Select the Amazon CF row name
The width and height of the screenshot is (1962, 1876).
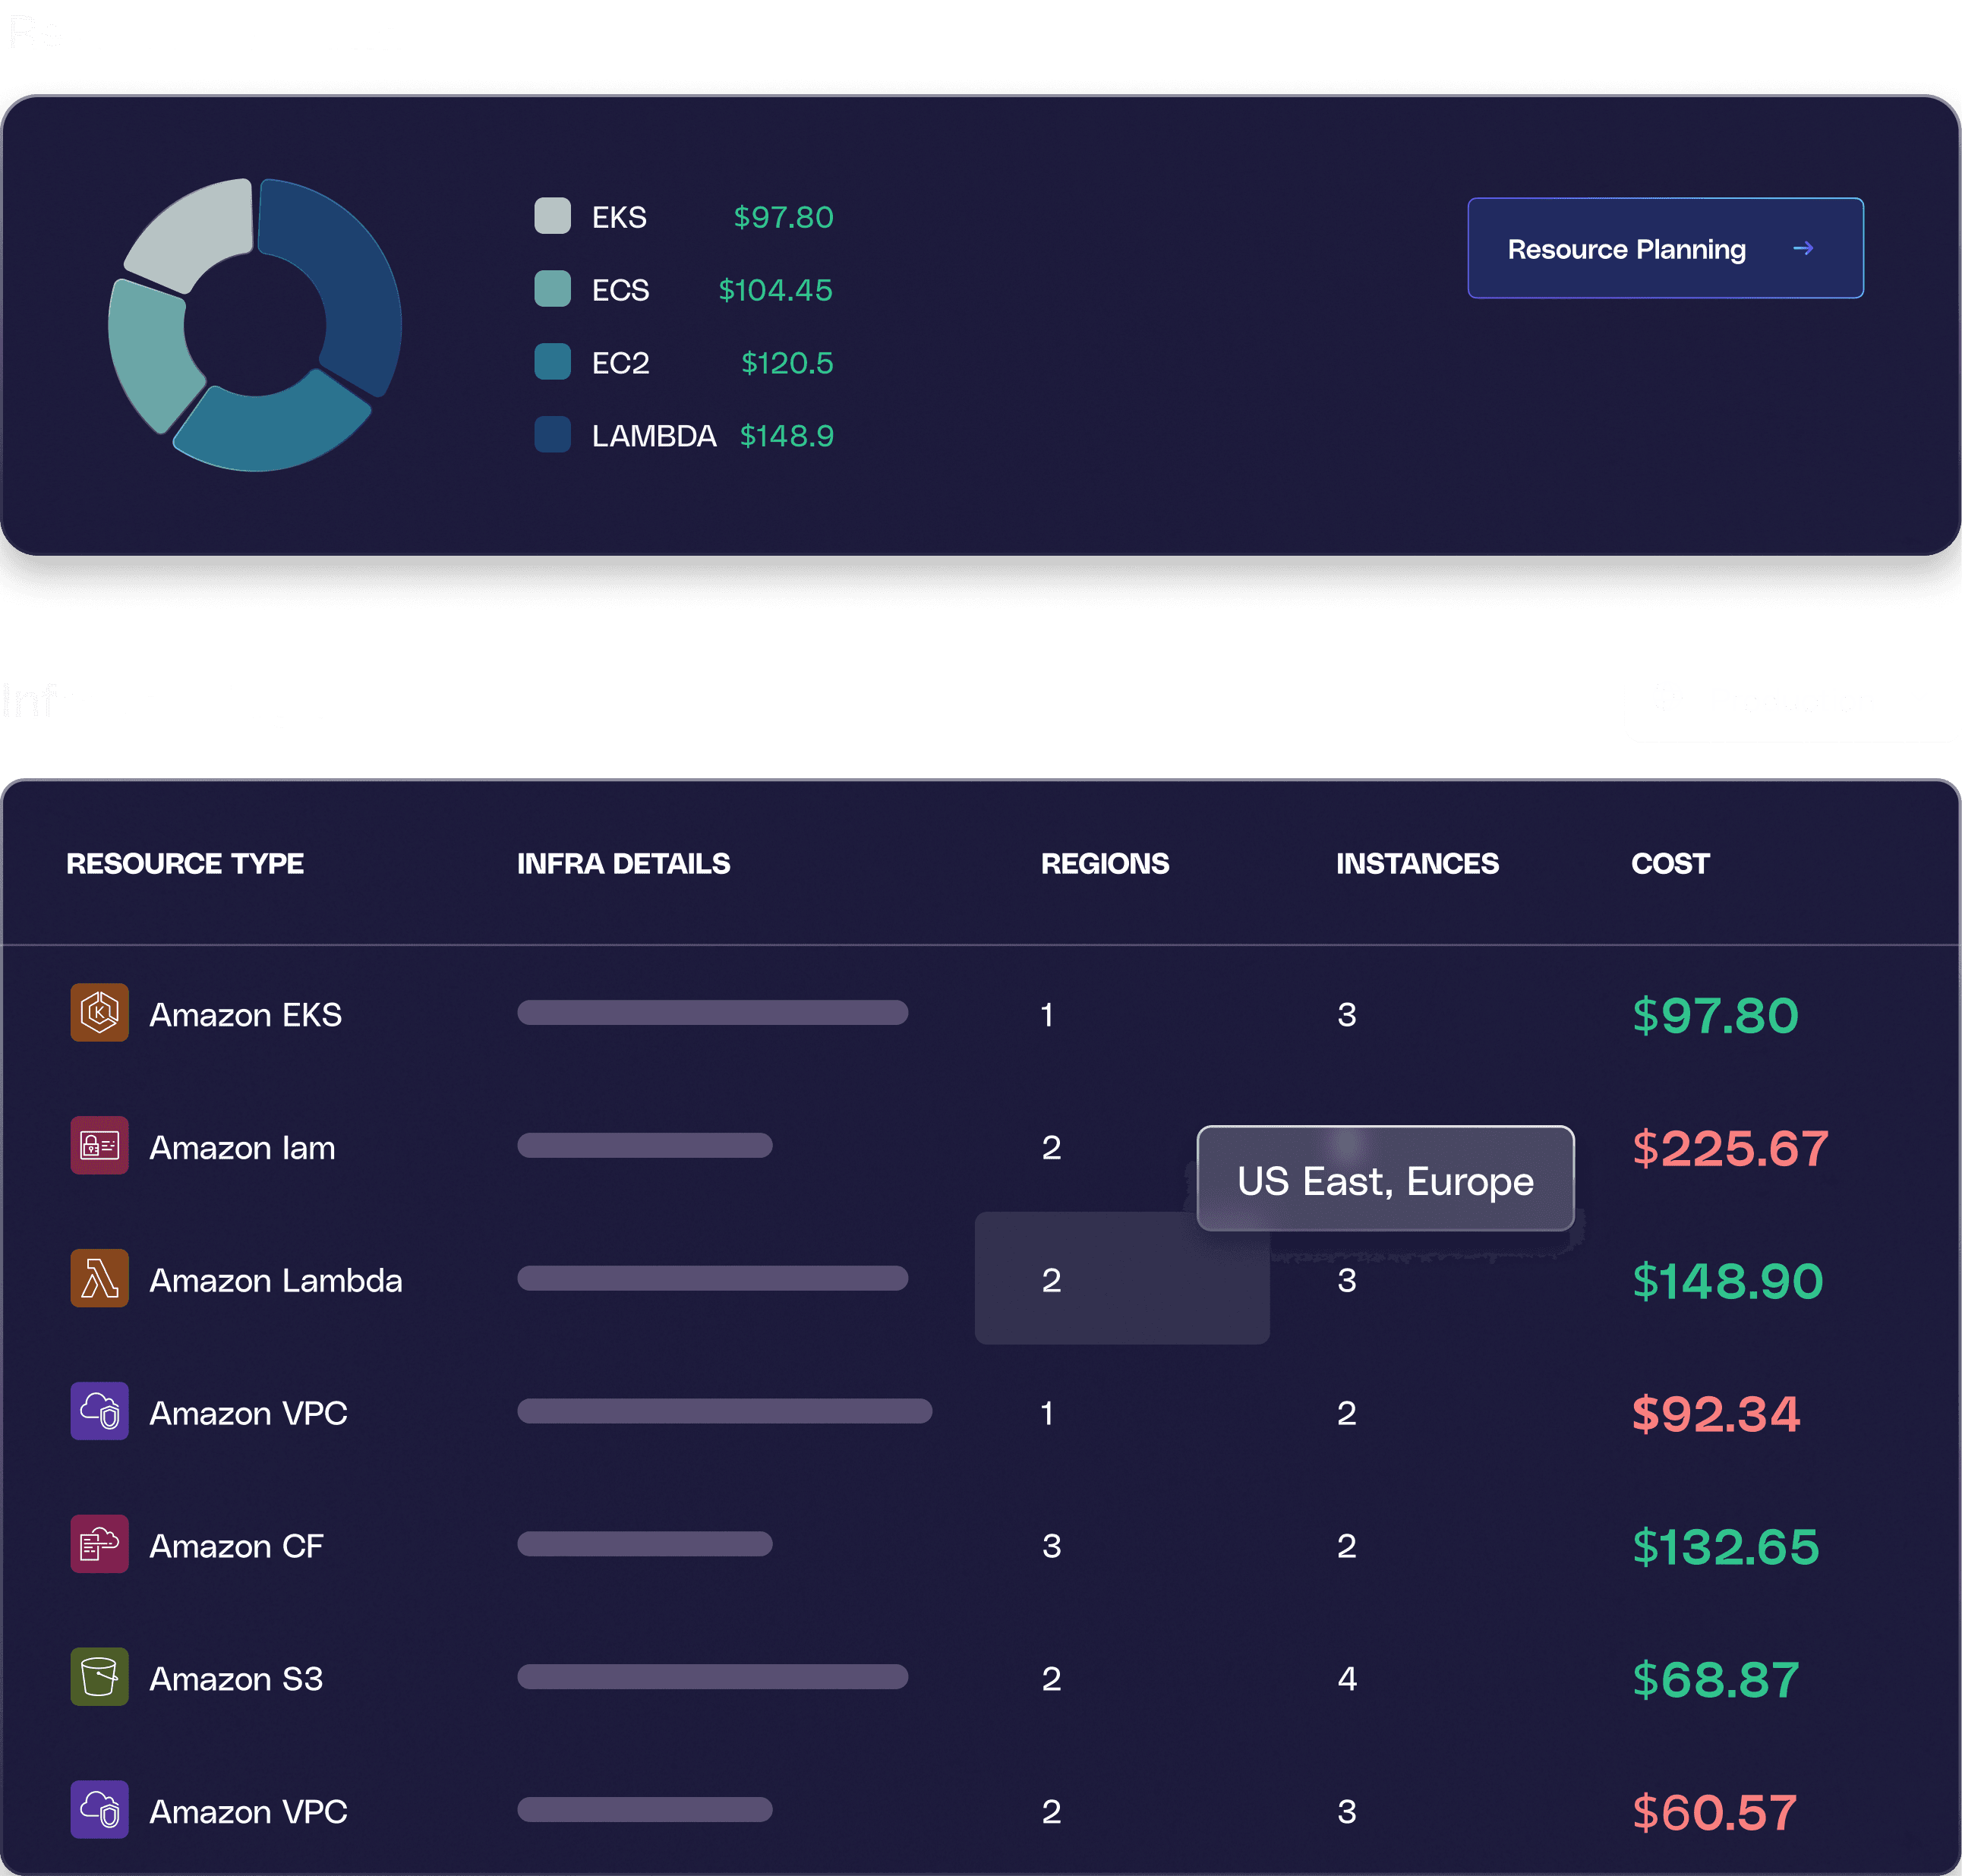point(236,1547)
